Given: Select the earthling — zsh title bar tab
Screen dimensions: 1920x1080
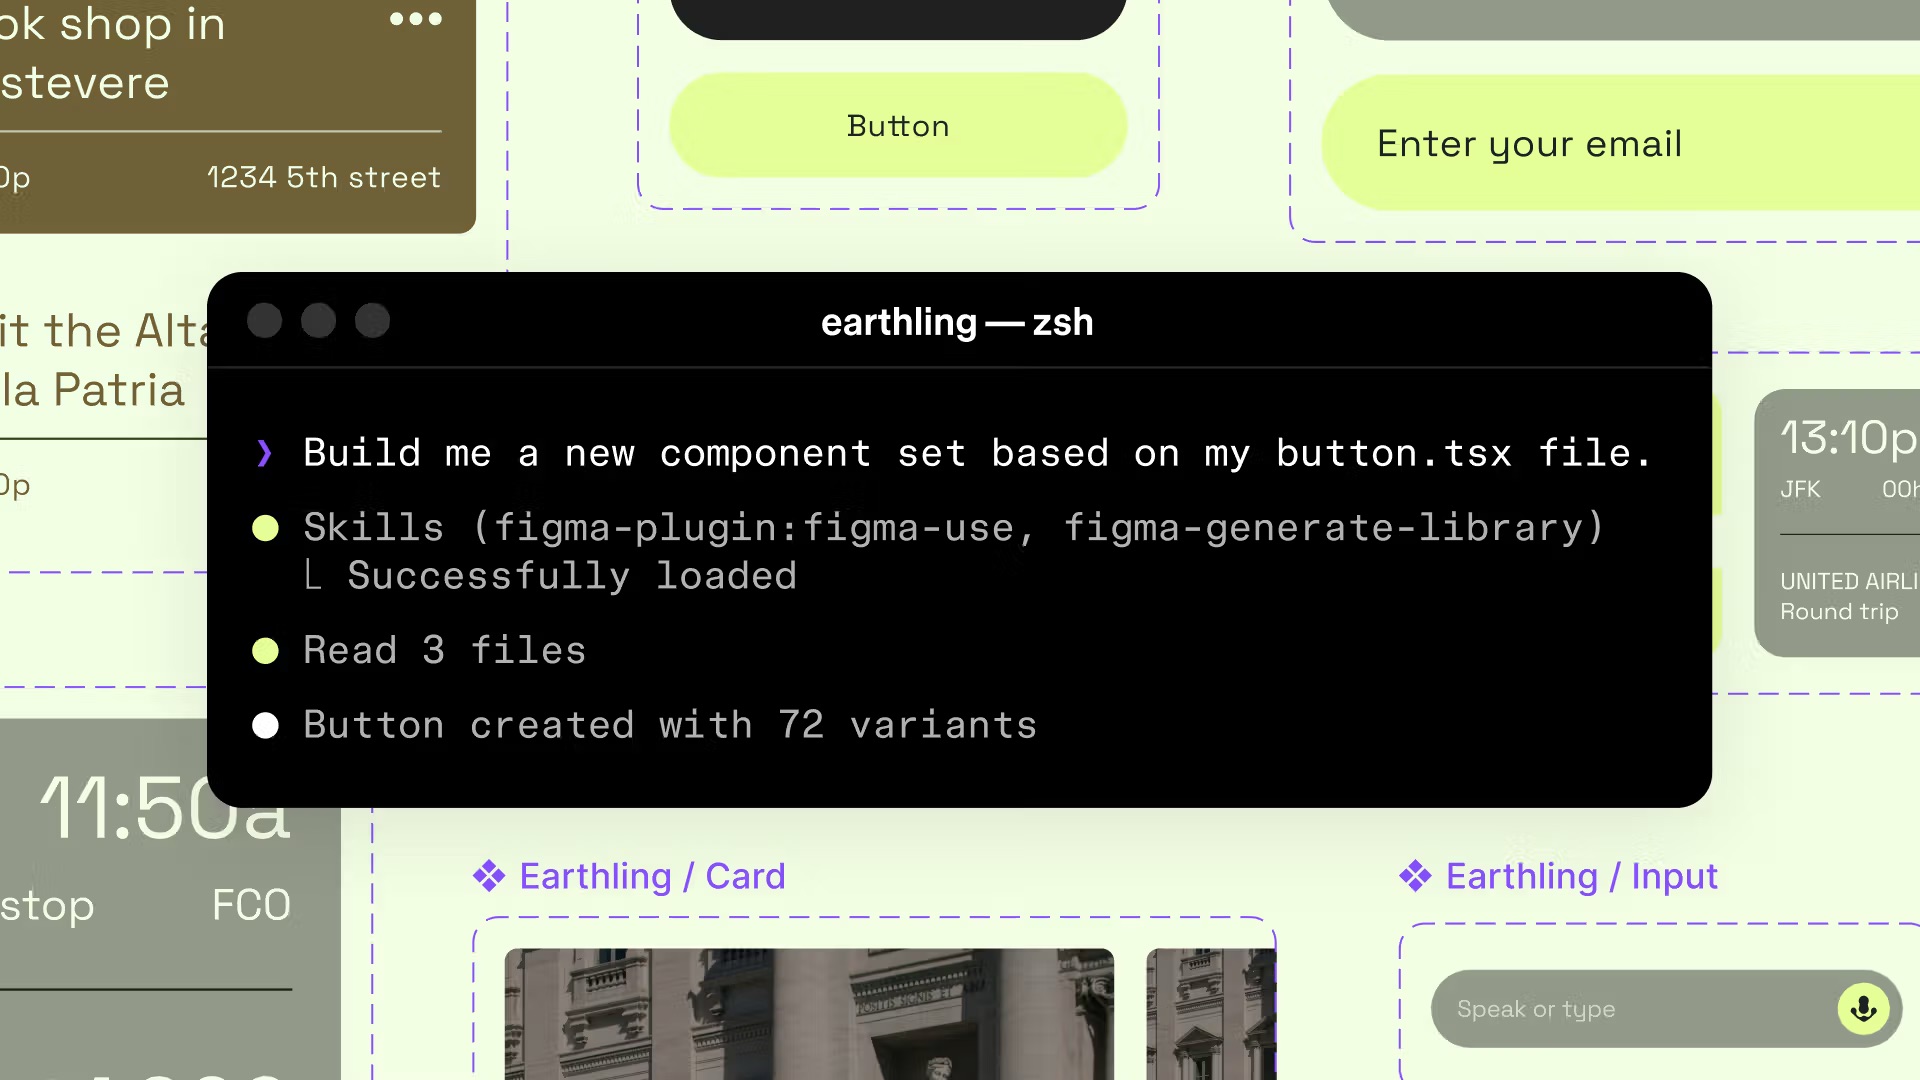Looking at the screenshot, I should point(957,322).
